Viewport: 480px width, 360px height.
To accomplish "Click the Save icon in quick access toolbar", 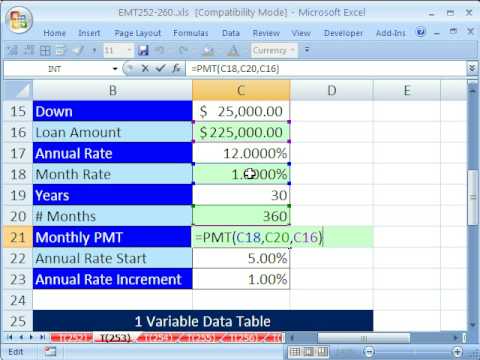I will tap(143, 51).
